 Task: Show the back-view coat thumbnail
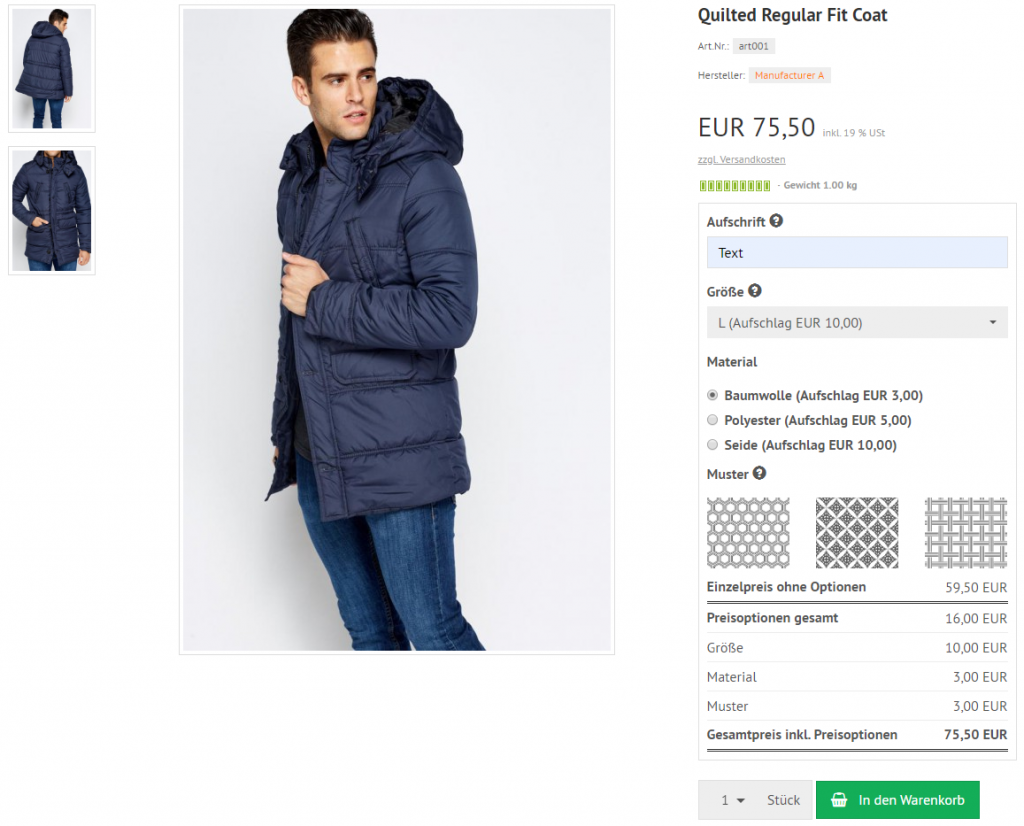click(52, 69)
